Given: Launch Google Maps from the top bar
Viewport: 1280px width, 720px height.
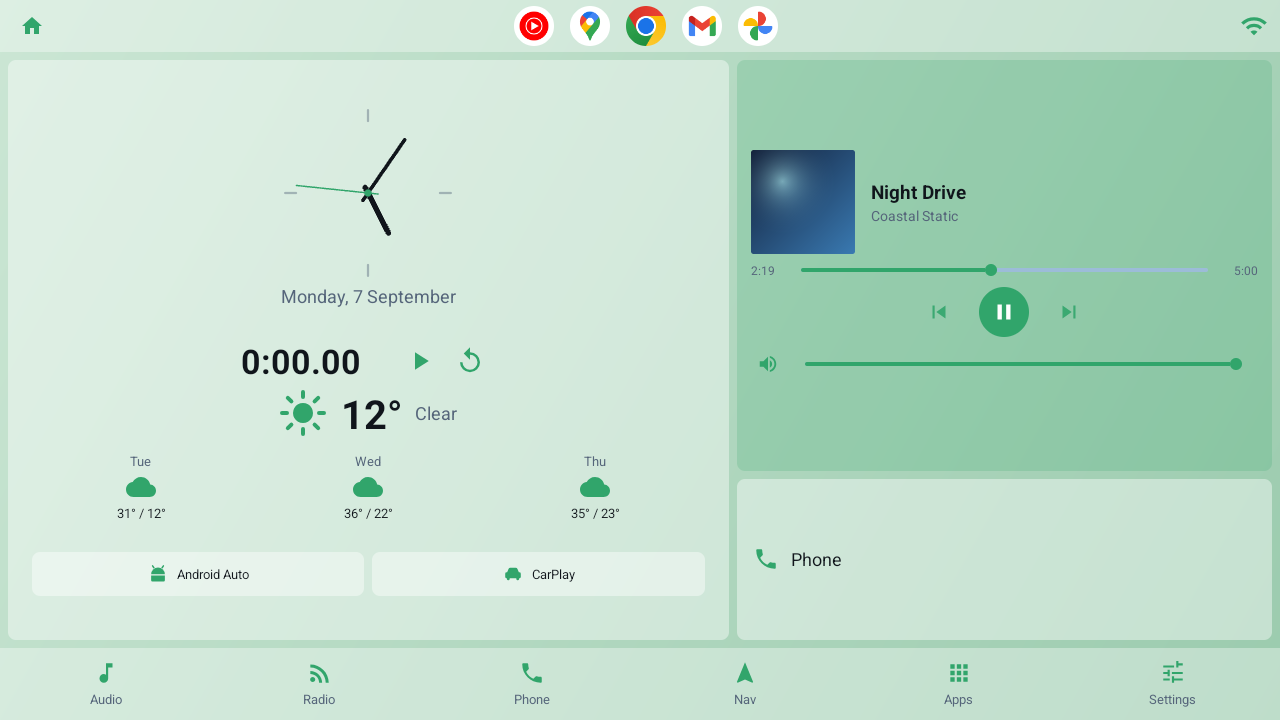Looking at the screenshot, I should pos(590,26).
